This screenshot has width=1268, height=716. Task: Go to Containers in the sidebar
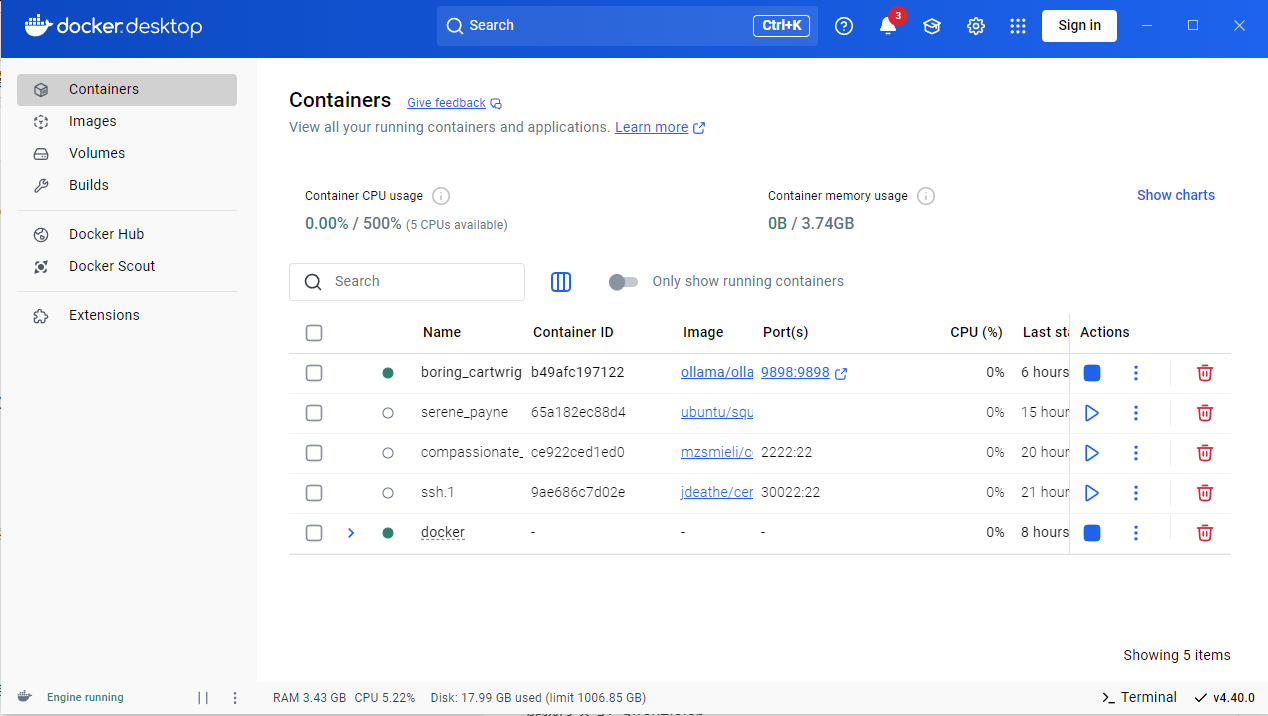[127, 89]
